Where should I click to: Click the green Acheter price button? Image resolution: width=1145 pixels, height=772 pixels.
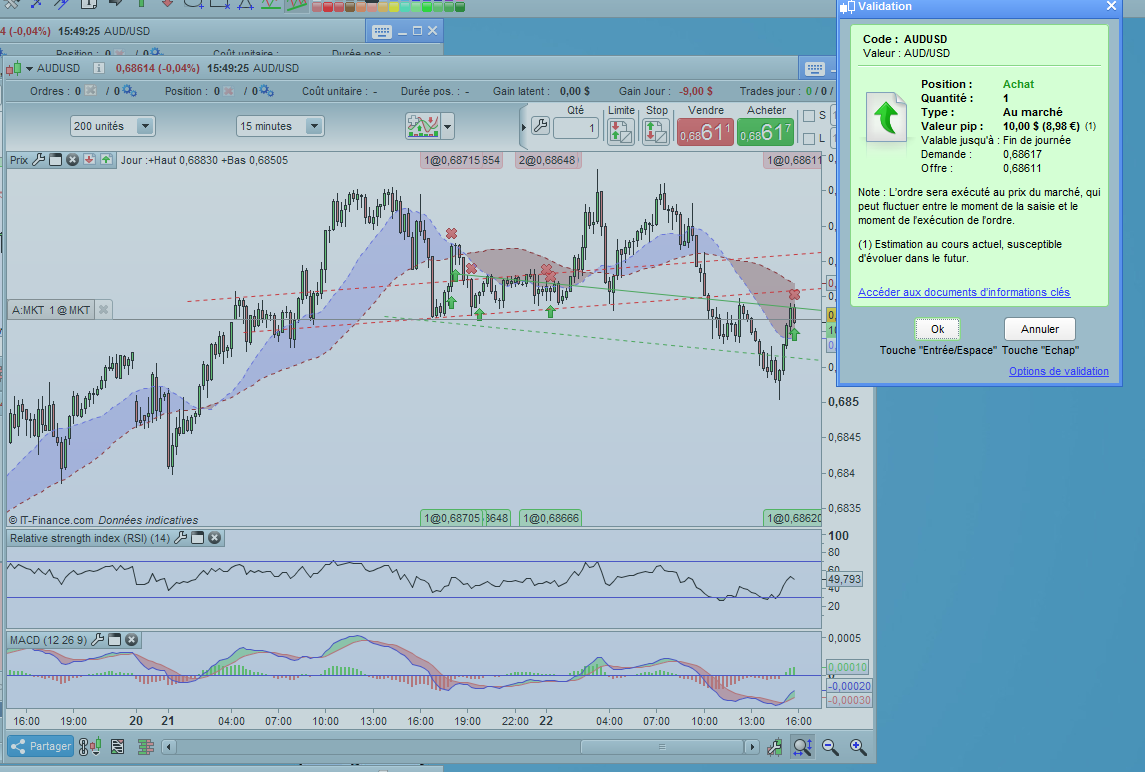(x=765, y=131)
